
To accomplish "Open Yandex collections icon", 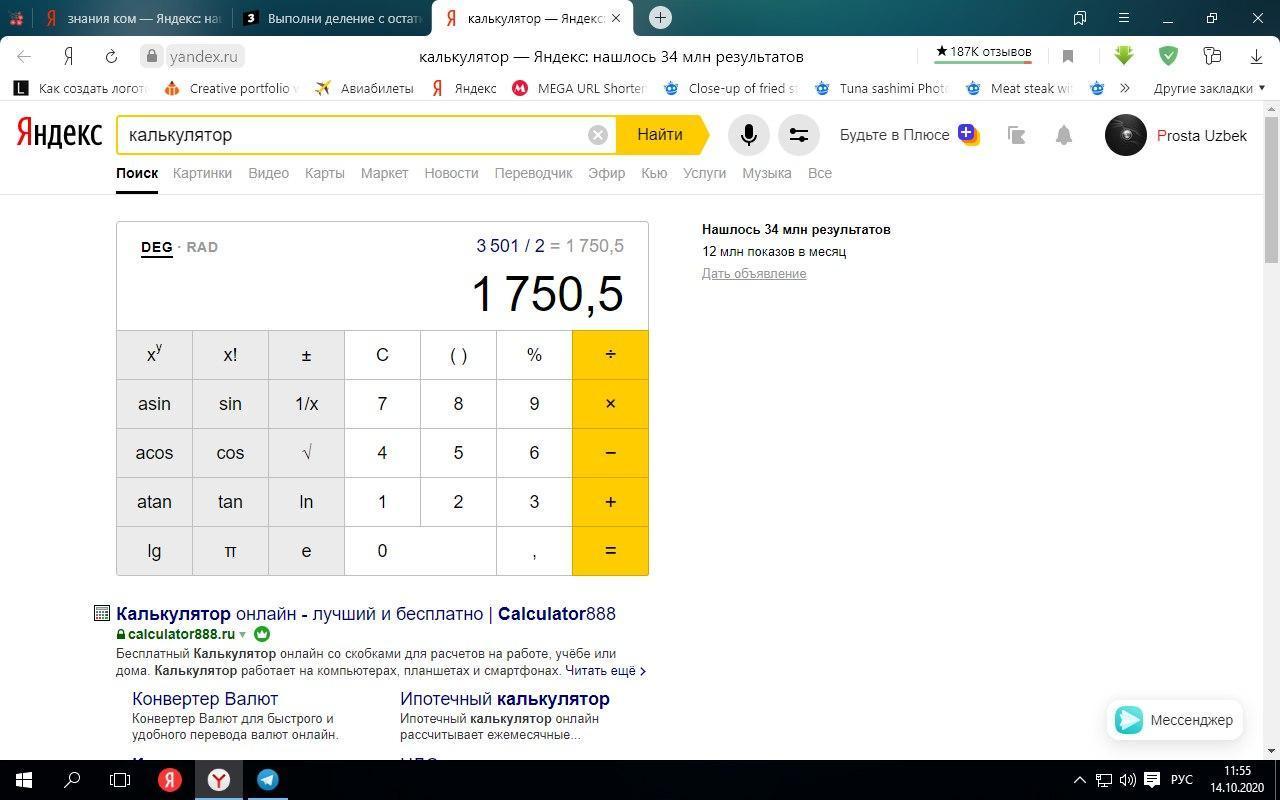I will pyautogui.click(x=1016, y=135).
